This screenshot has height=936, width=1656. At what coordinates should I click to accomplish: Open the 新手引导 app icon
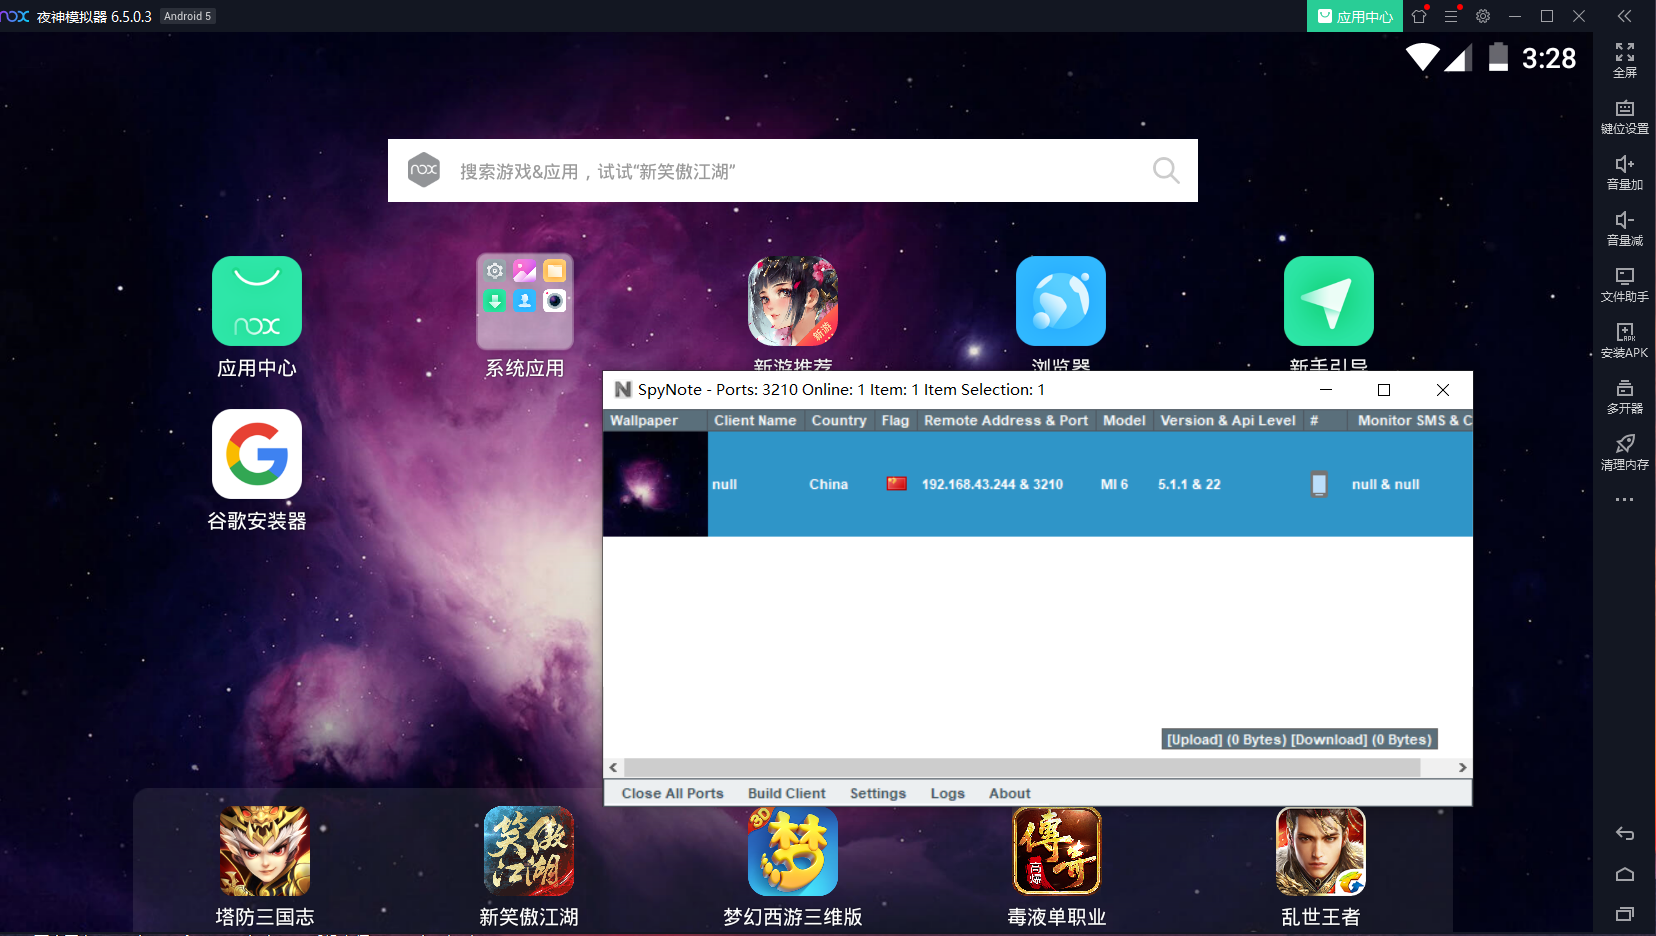pyautogui.click(x=1329, y=301)
